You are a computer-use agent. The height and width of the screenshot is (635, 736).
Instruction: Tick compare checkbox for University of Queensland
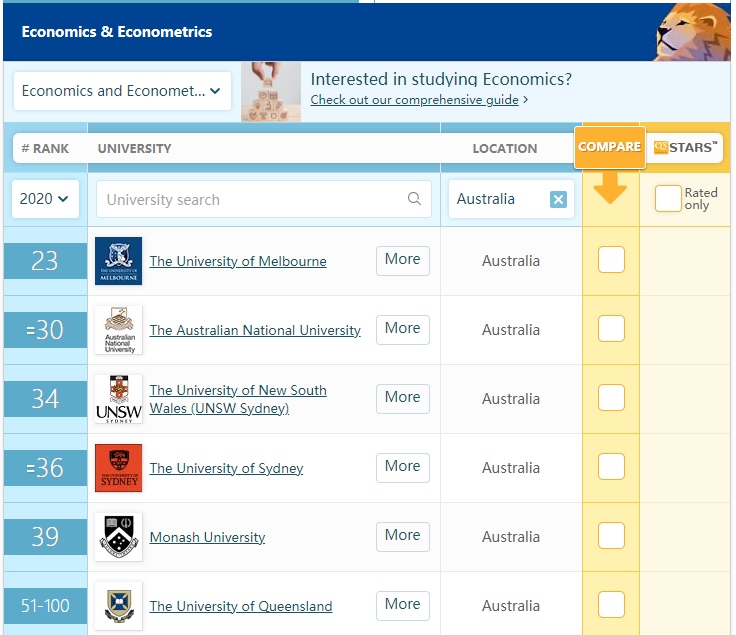pos(611,604)
